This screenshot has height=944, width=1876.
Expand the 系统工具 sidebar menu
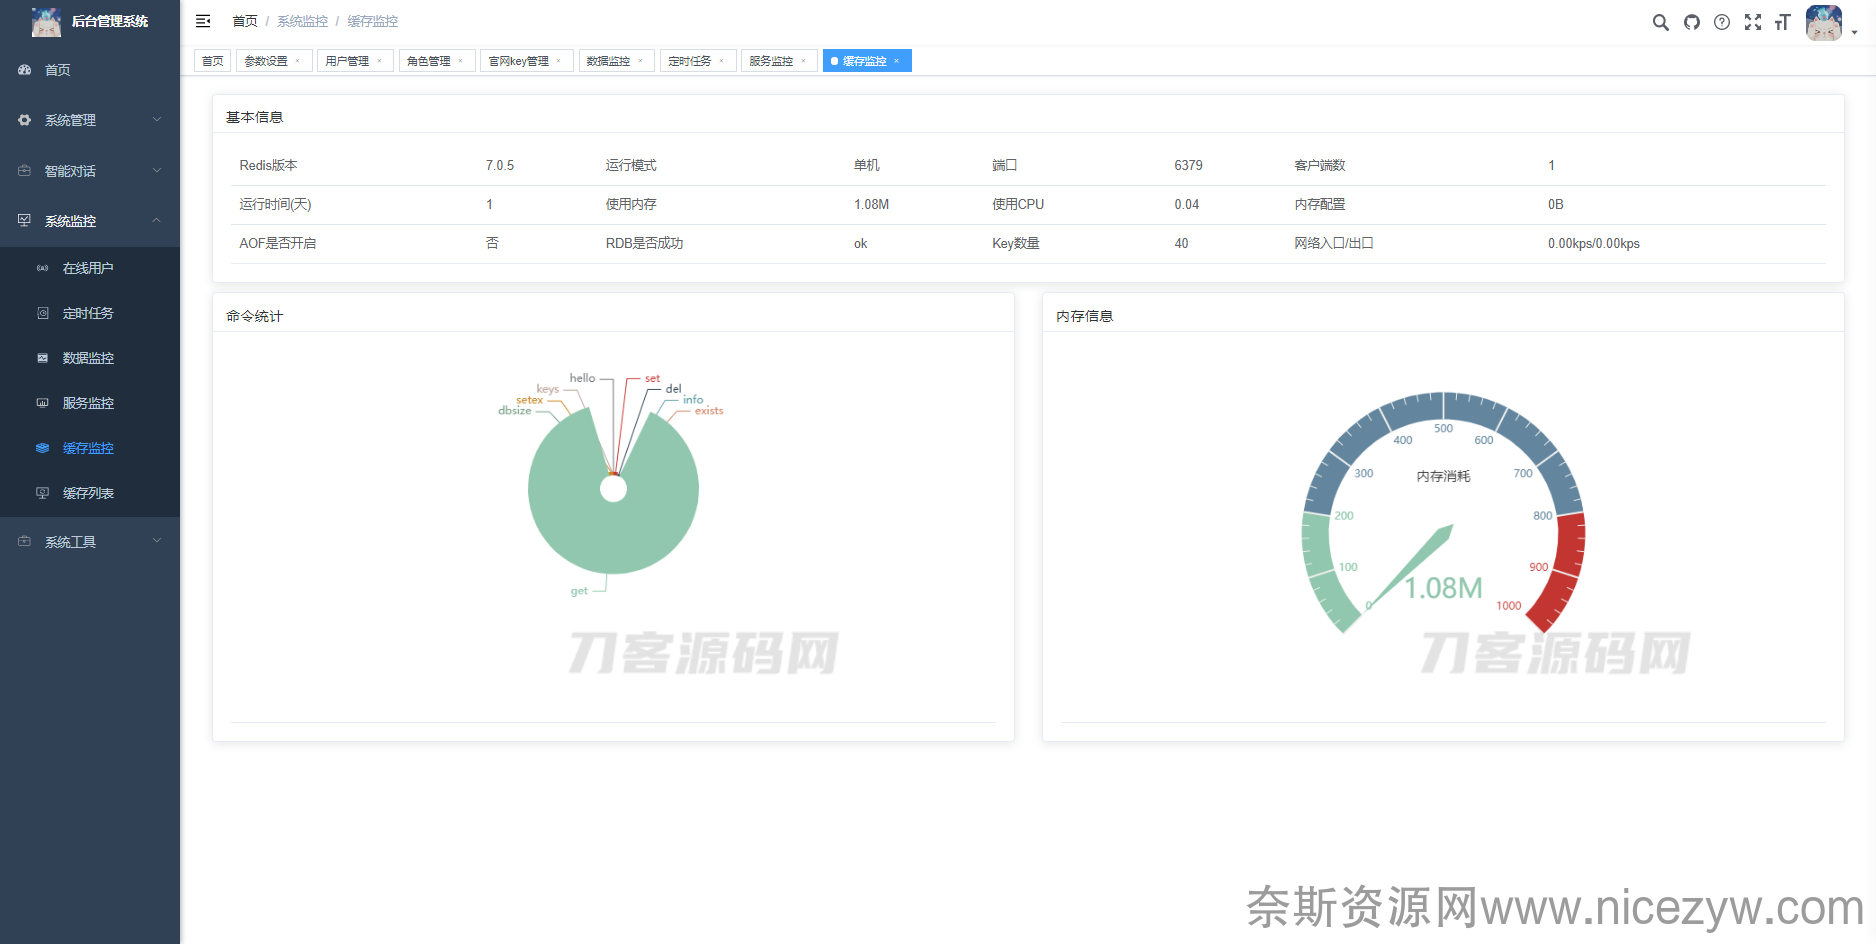[89, 542]
